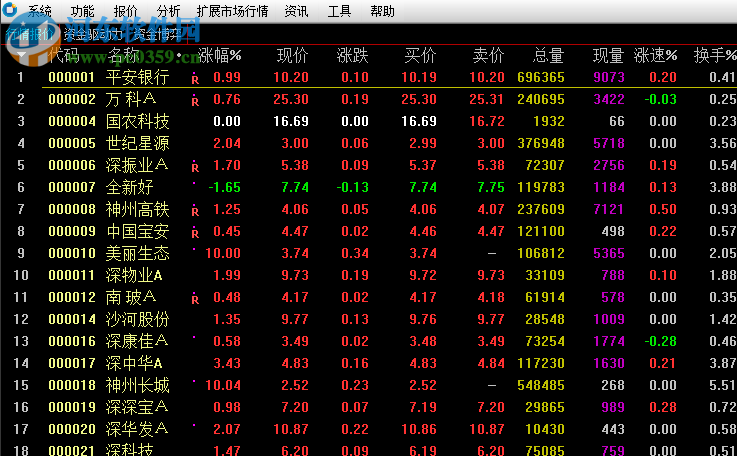The image size is (737, 456).
Task: Switch to the 资金驱动力 tab
Action: click(94, 34)
